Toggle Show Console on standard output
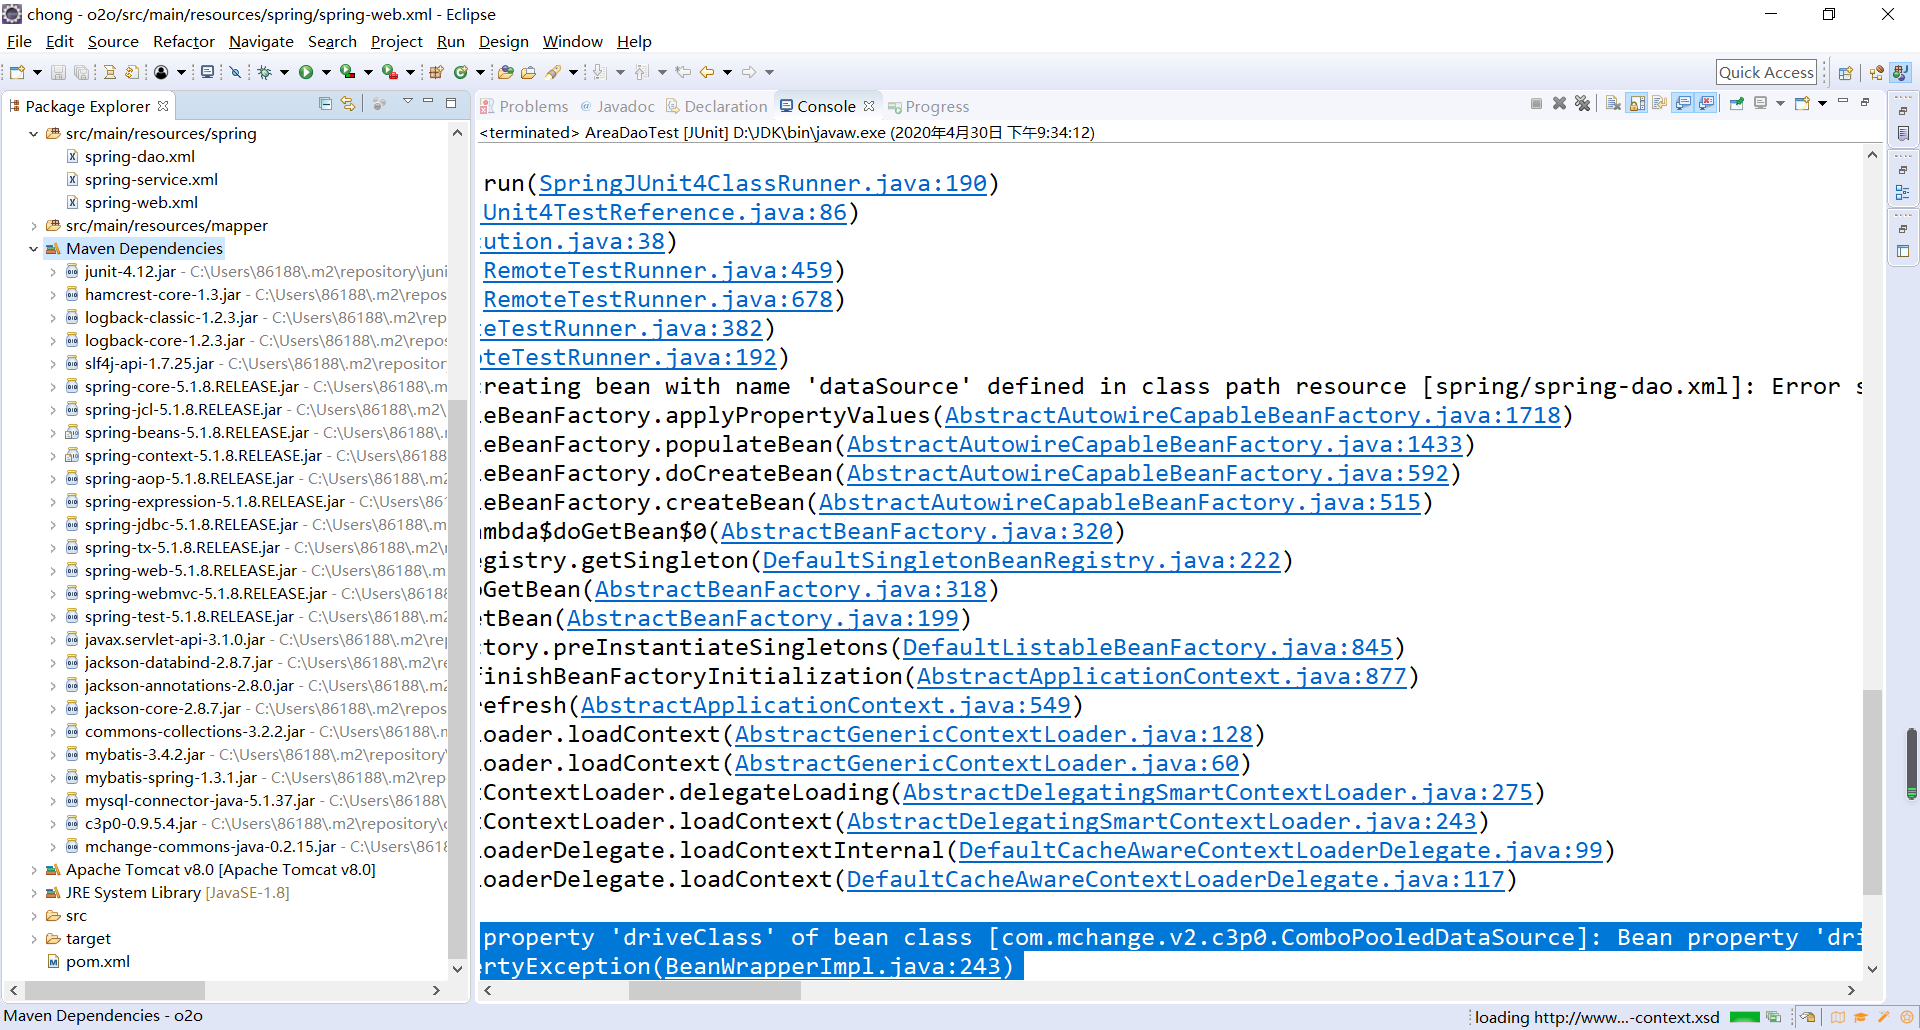The image size is (1920, 1030). coord(1683,103)
